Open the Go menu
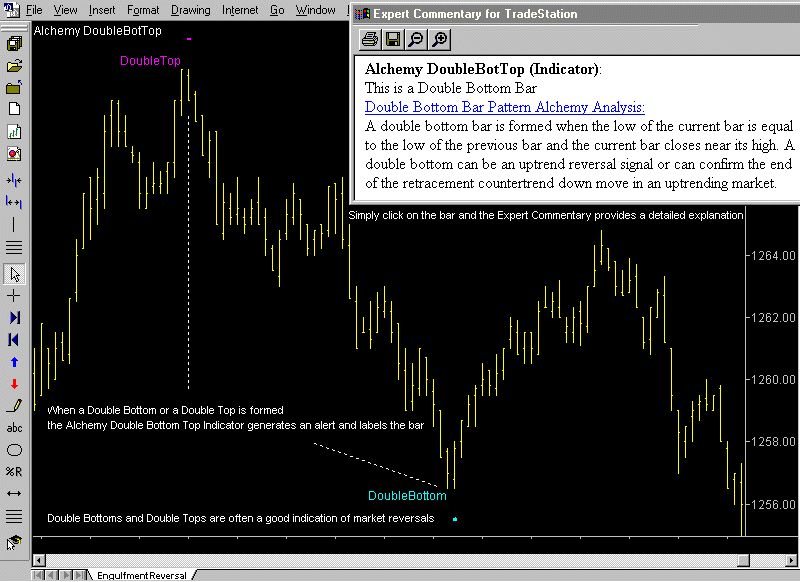Screen dimensions: 800x582 (x=277, y=10)
